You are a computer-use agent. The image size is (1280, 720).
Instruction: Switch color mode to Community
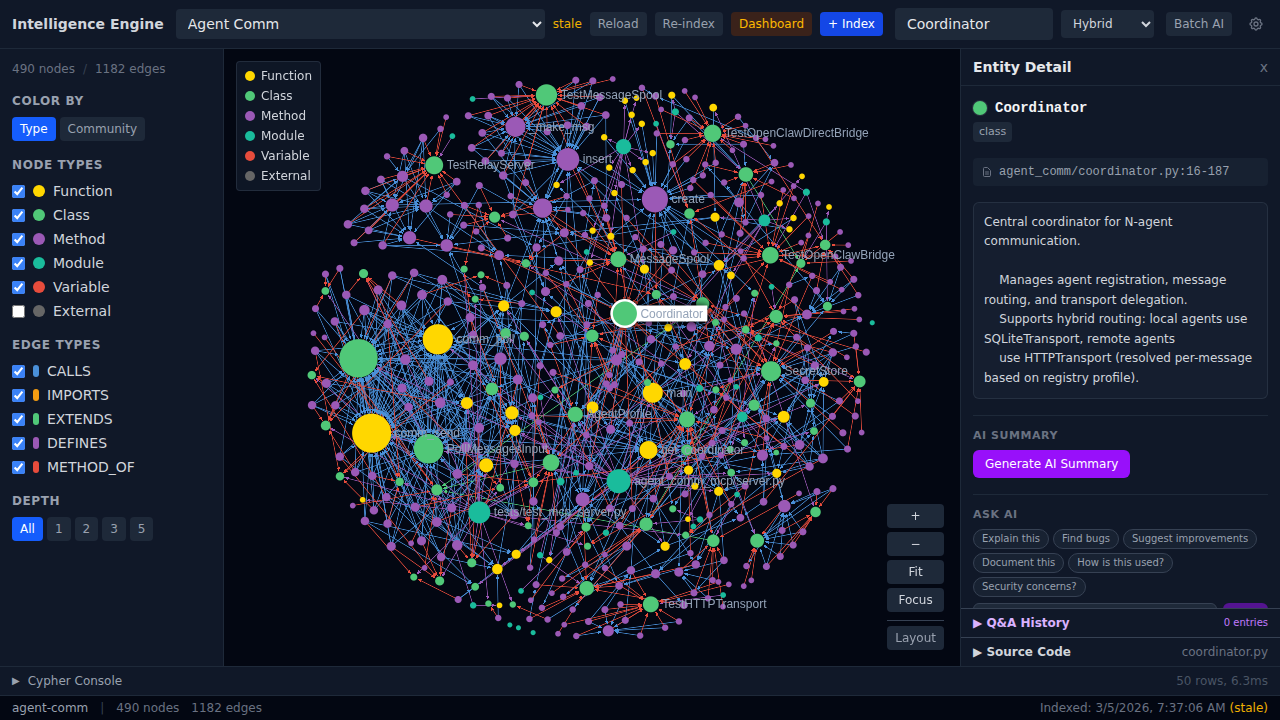click(102, 129)
